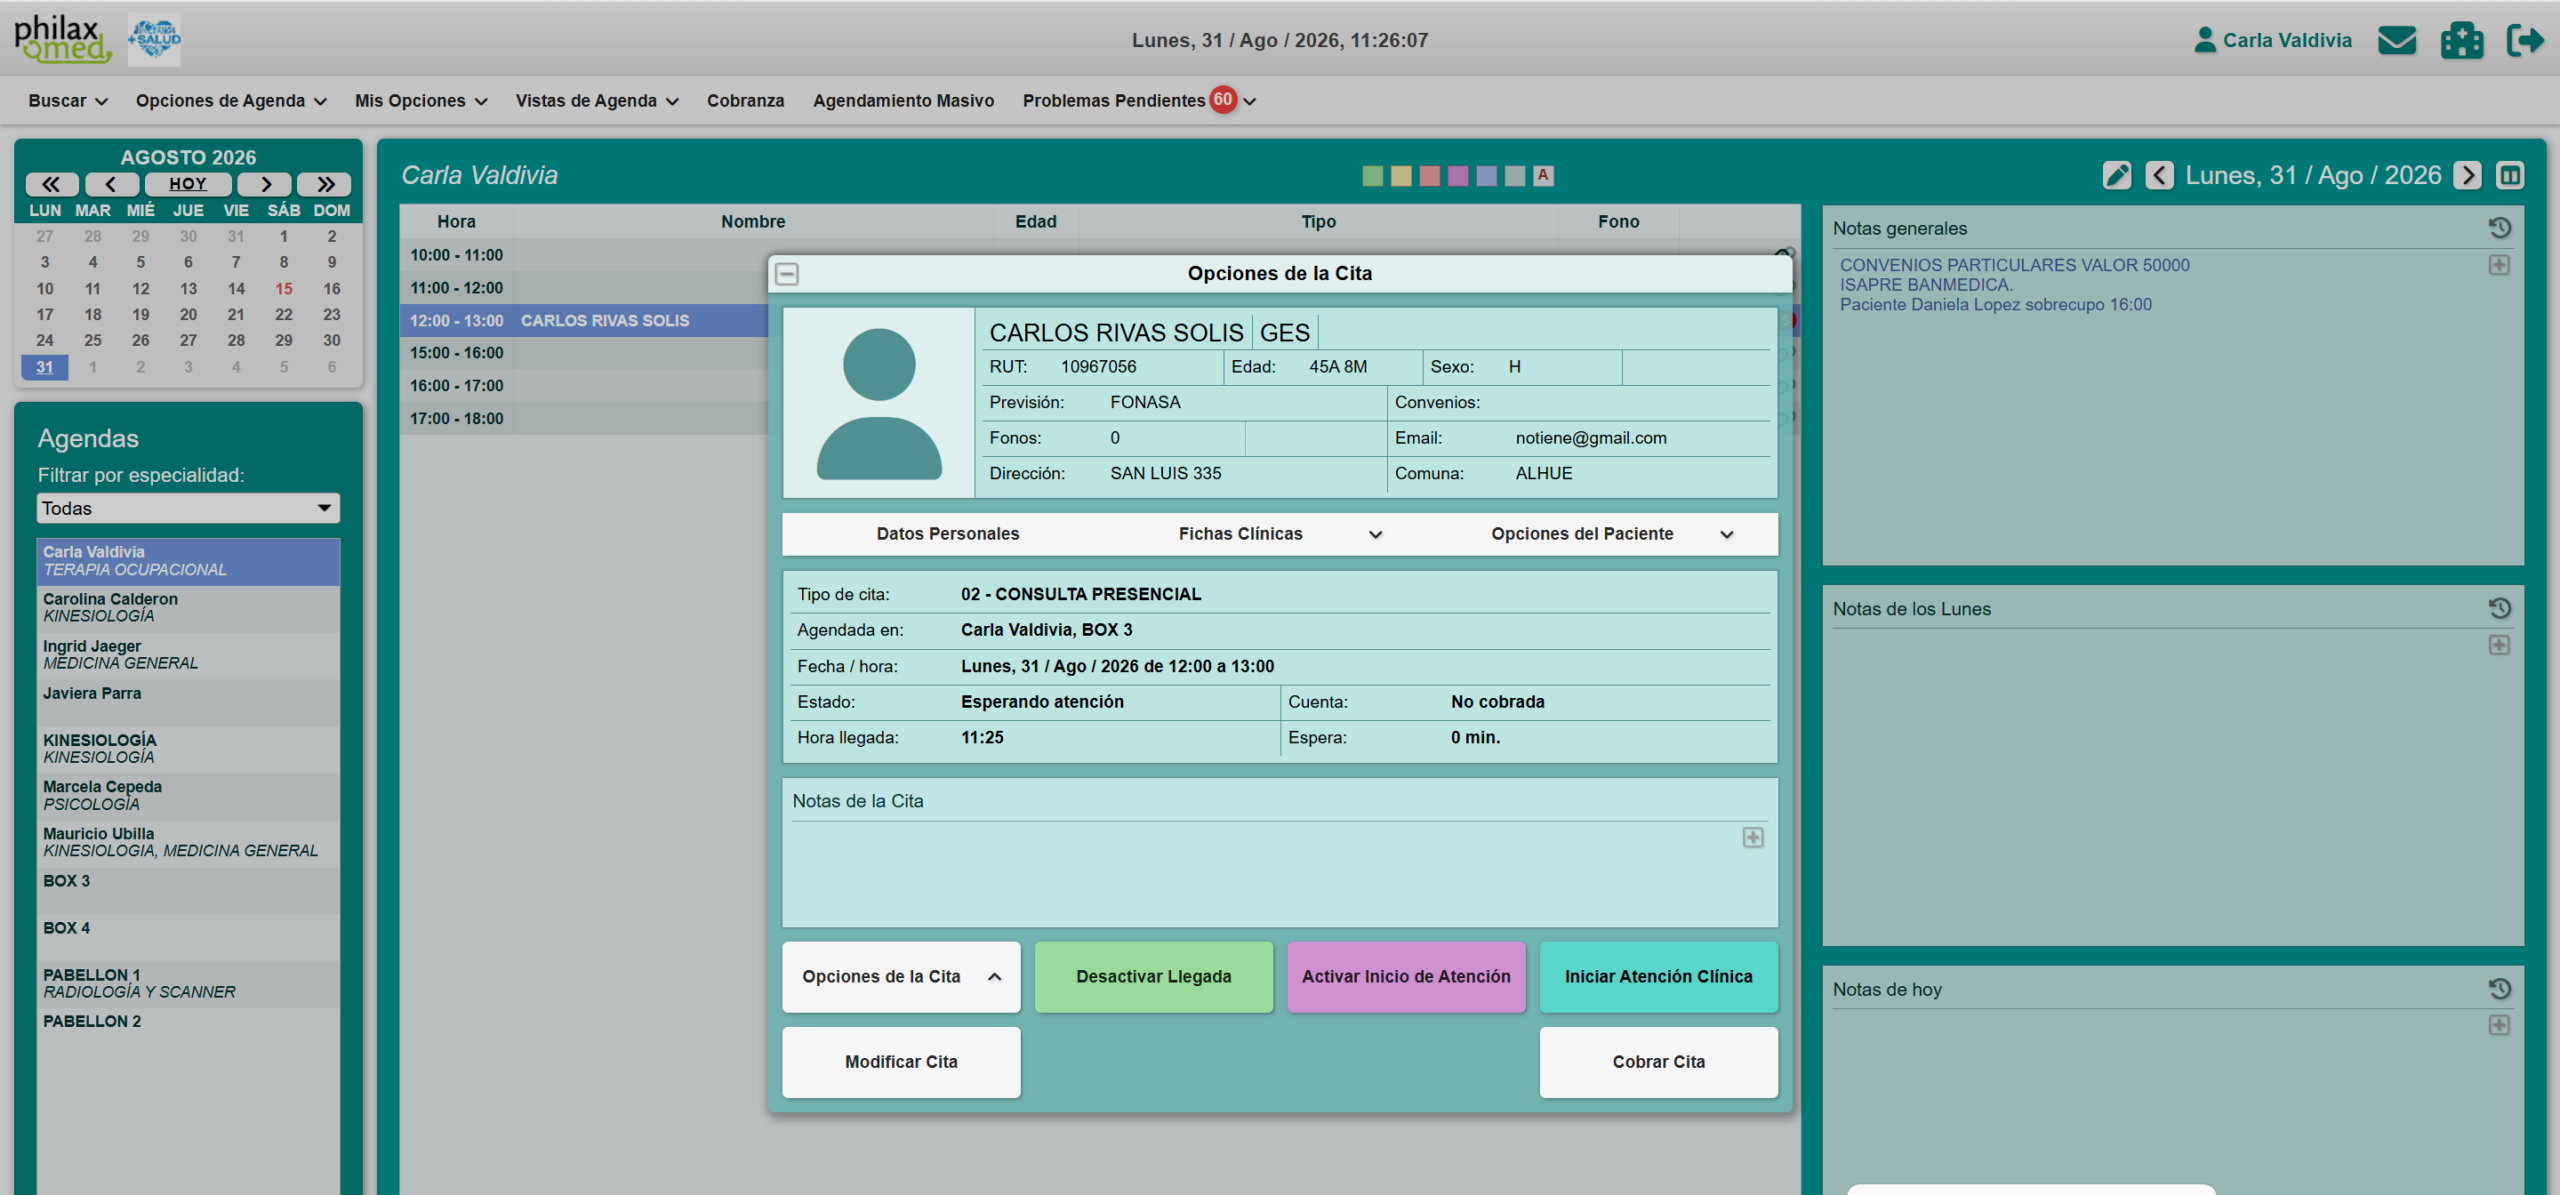This screenshot has width=2560, height=1195.
Task: Minimize the Opciones de la Cita dialog
Action: 787,274
